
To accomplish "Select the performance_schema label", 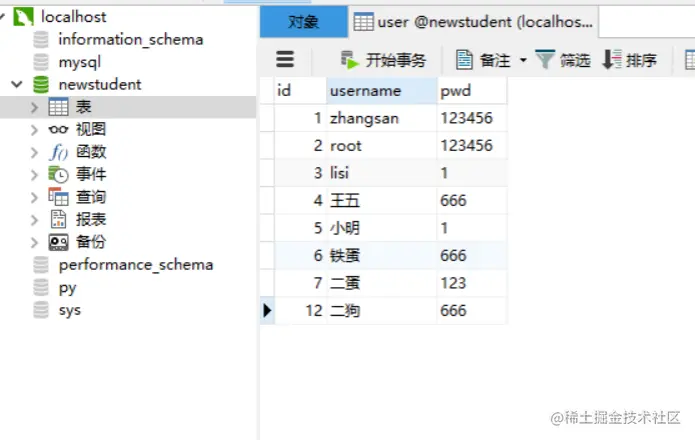I will [x=136, y=265].
